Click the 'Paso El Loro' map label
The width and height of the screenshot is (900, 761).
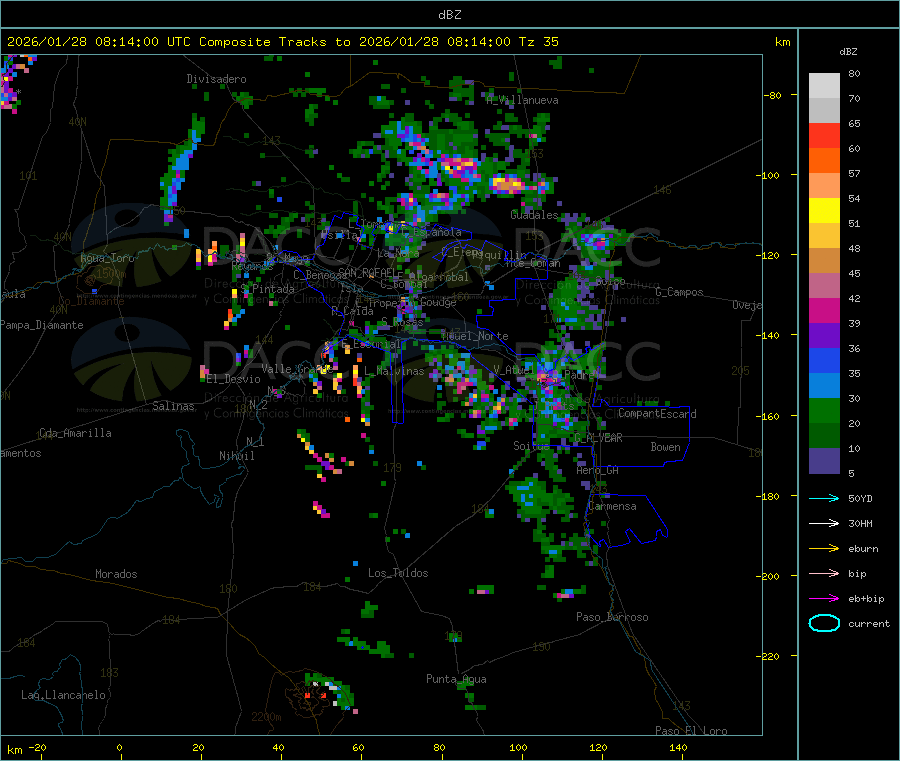coord(691,731)
